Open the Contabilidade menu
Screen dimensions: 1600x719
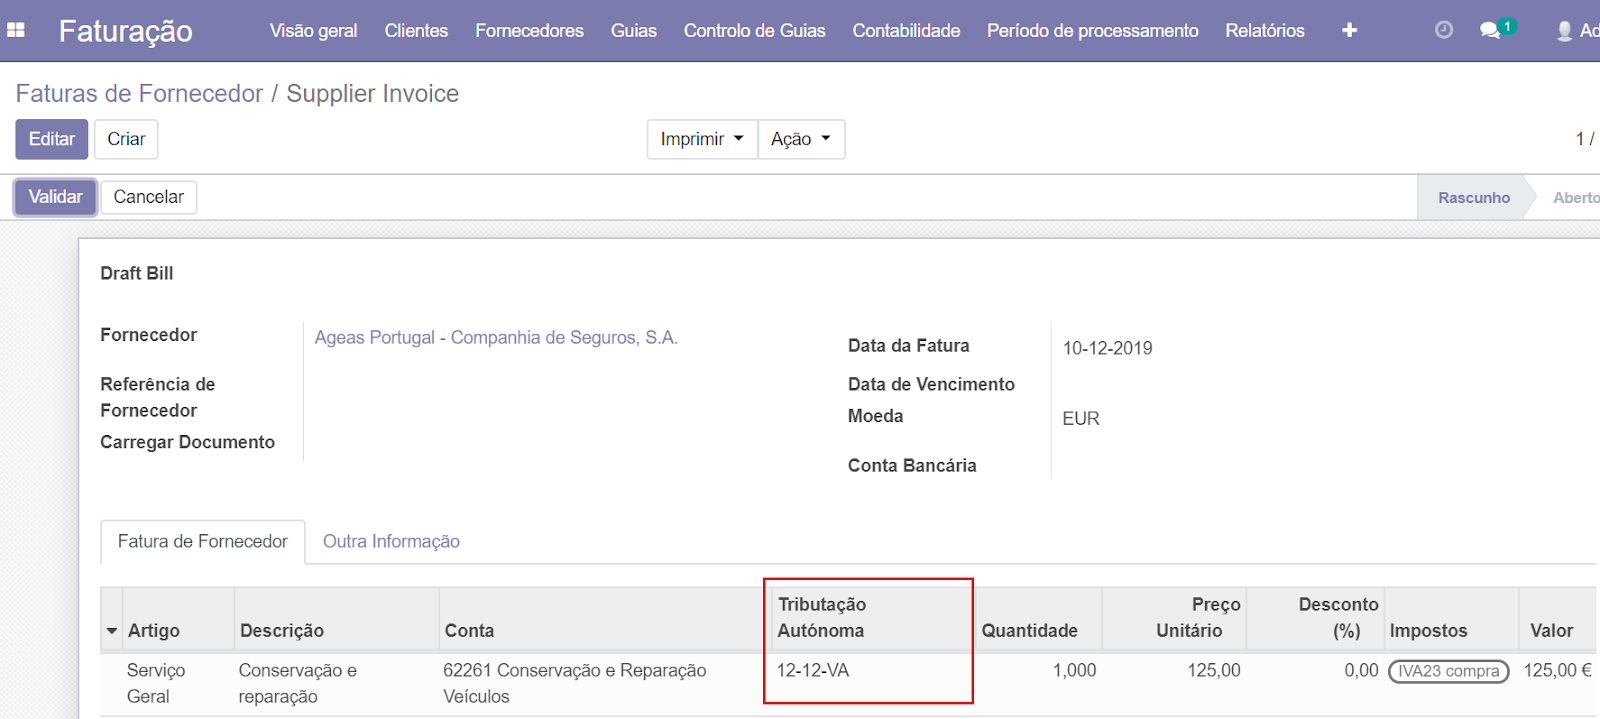(906, 31)
